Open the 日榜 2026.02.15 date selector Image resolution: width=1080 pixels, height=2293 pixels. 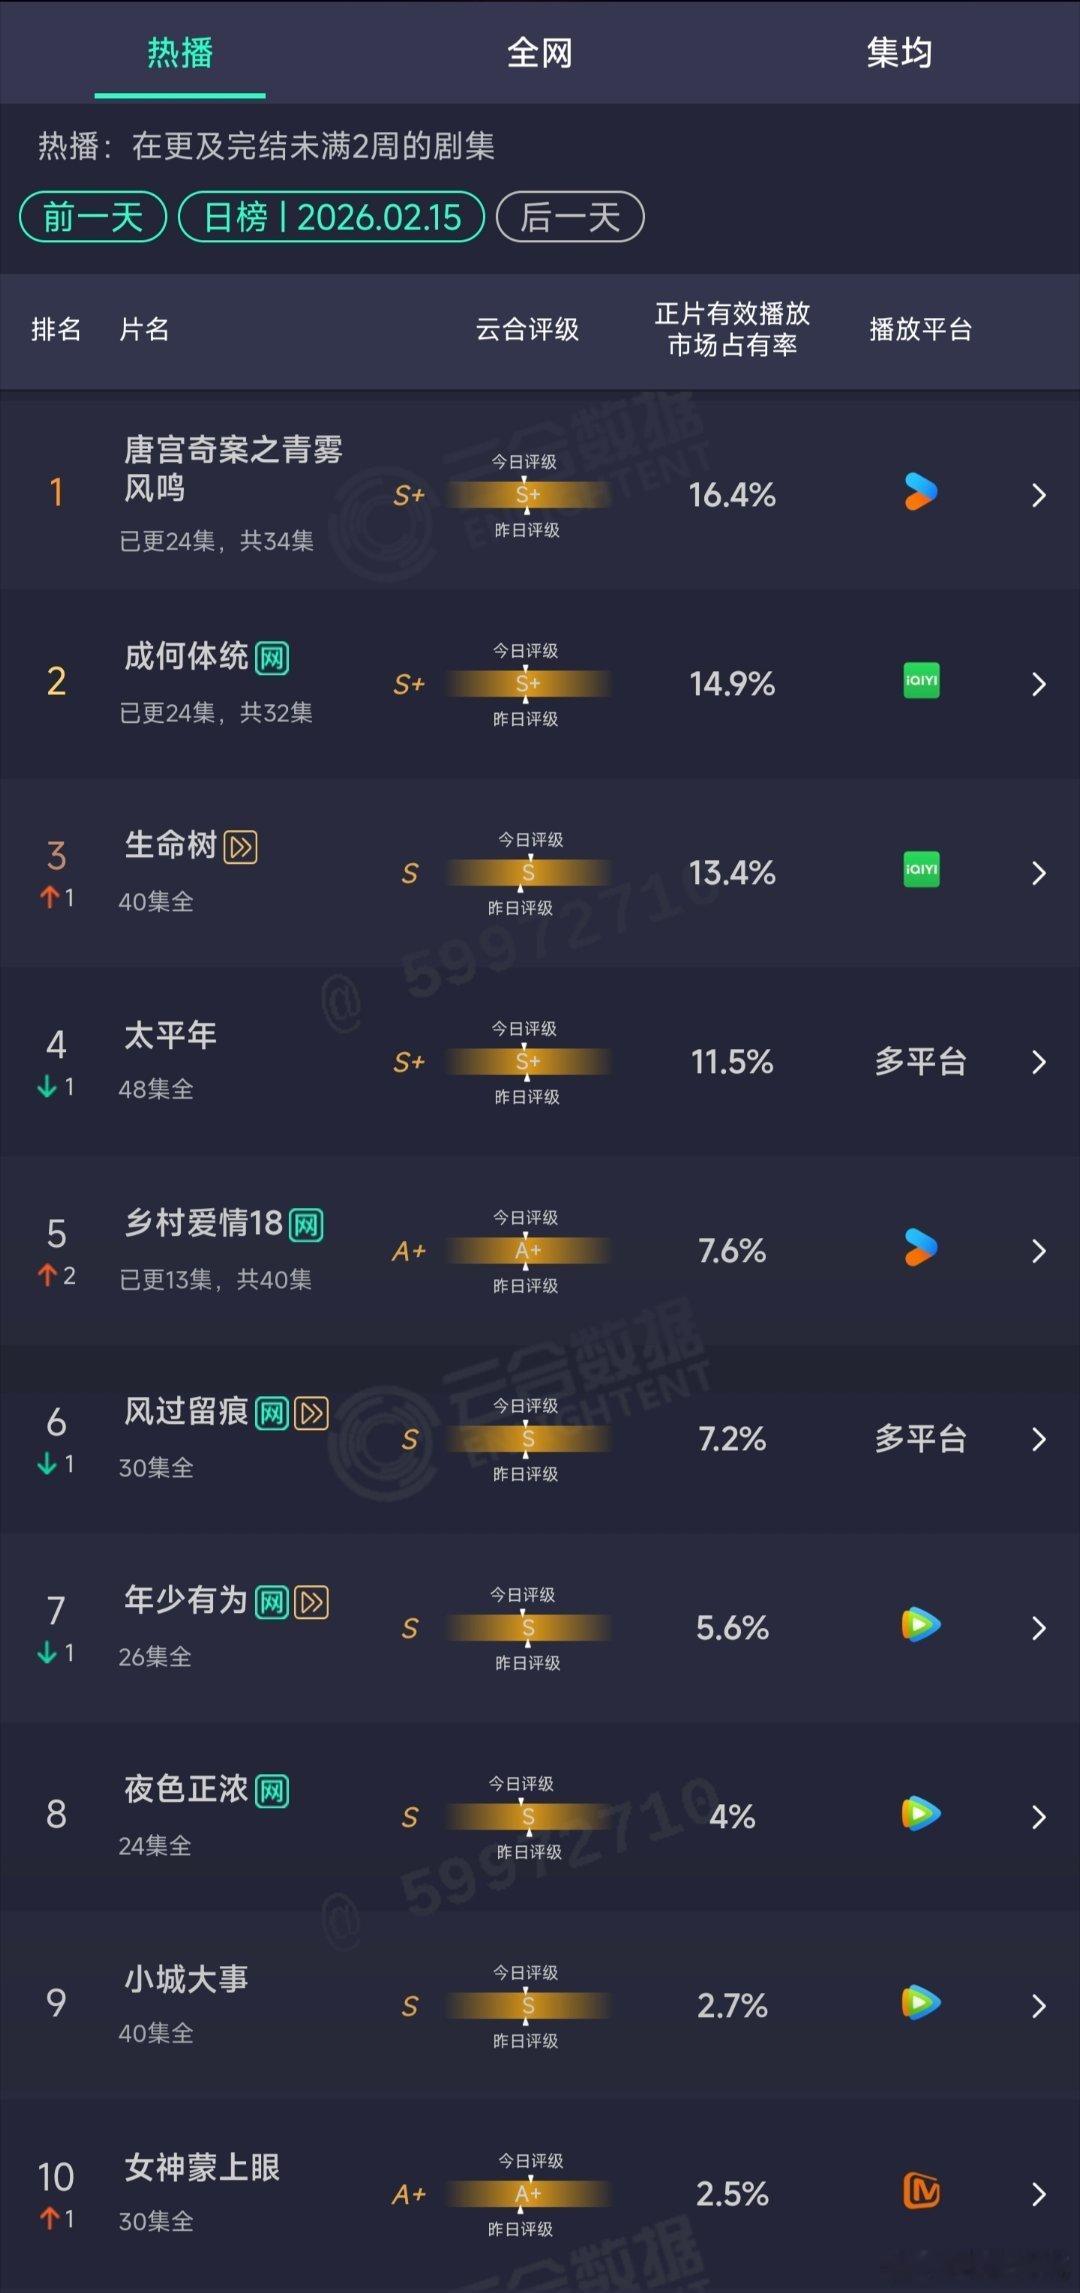coord(331,216)
